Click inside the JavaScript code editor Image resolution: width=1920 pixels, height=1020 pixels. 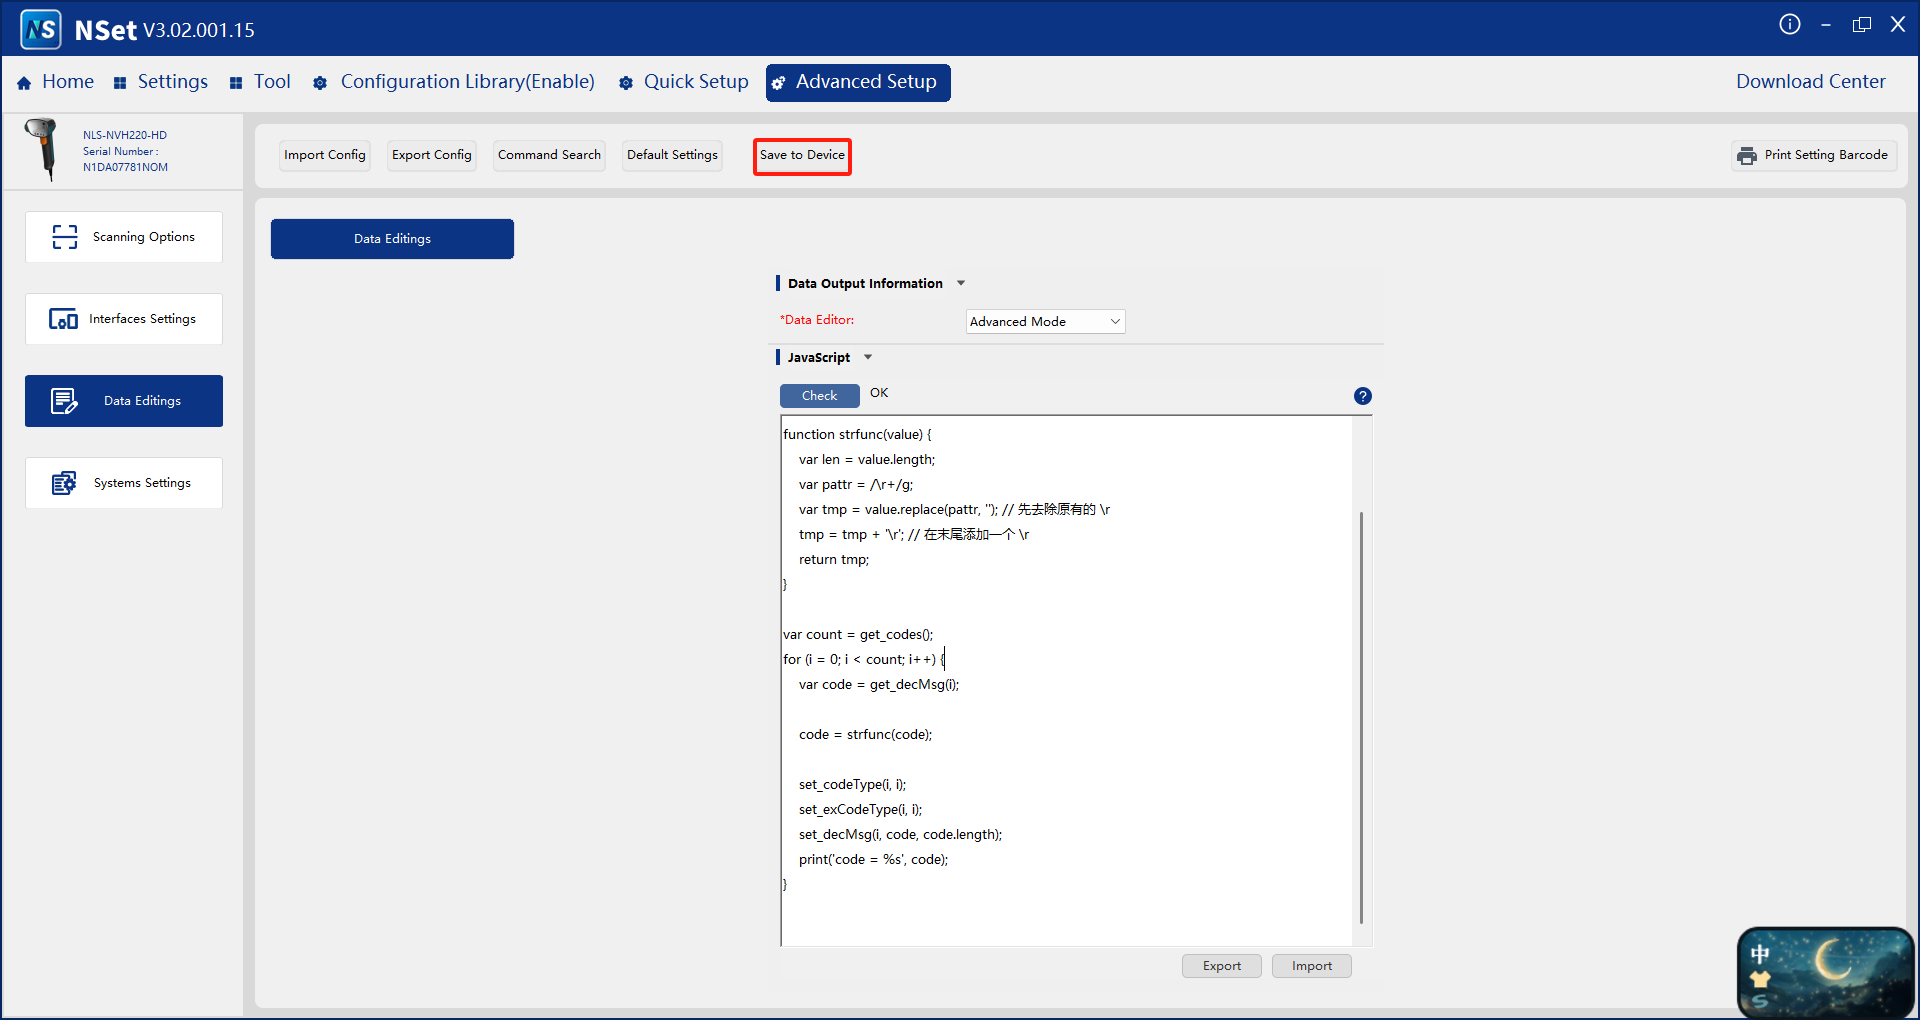[x=1067, y=680]
